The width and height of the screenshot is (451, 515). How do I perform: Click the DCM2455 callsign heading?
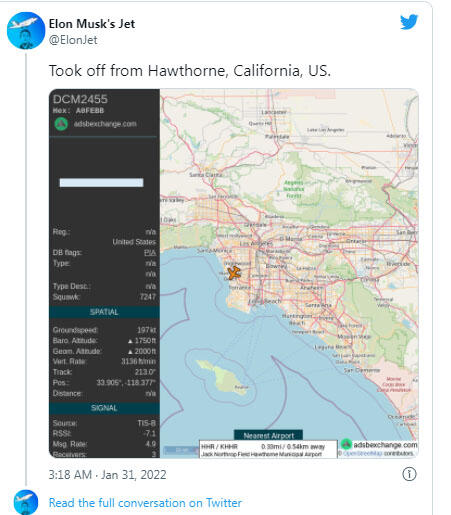click(x=80, y=99)
